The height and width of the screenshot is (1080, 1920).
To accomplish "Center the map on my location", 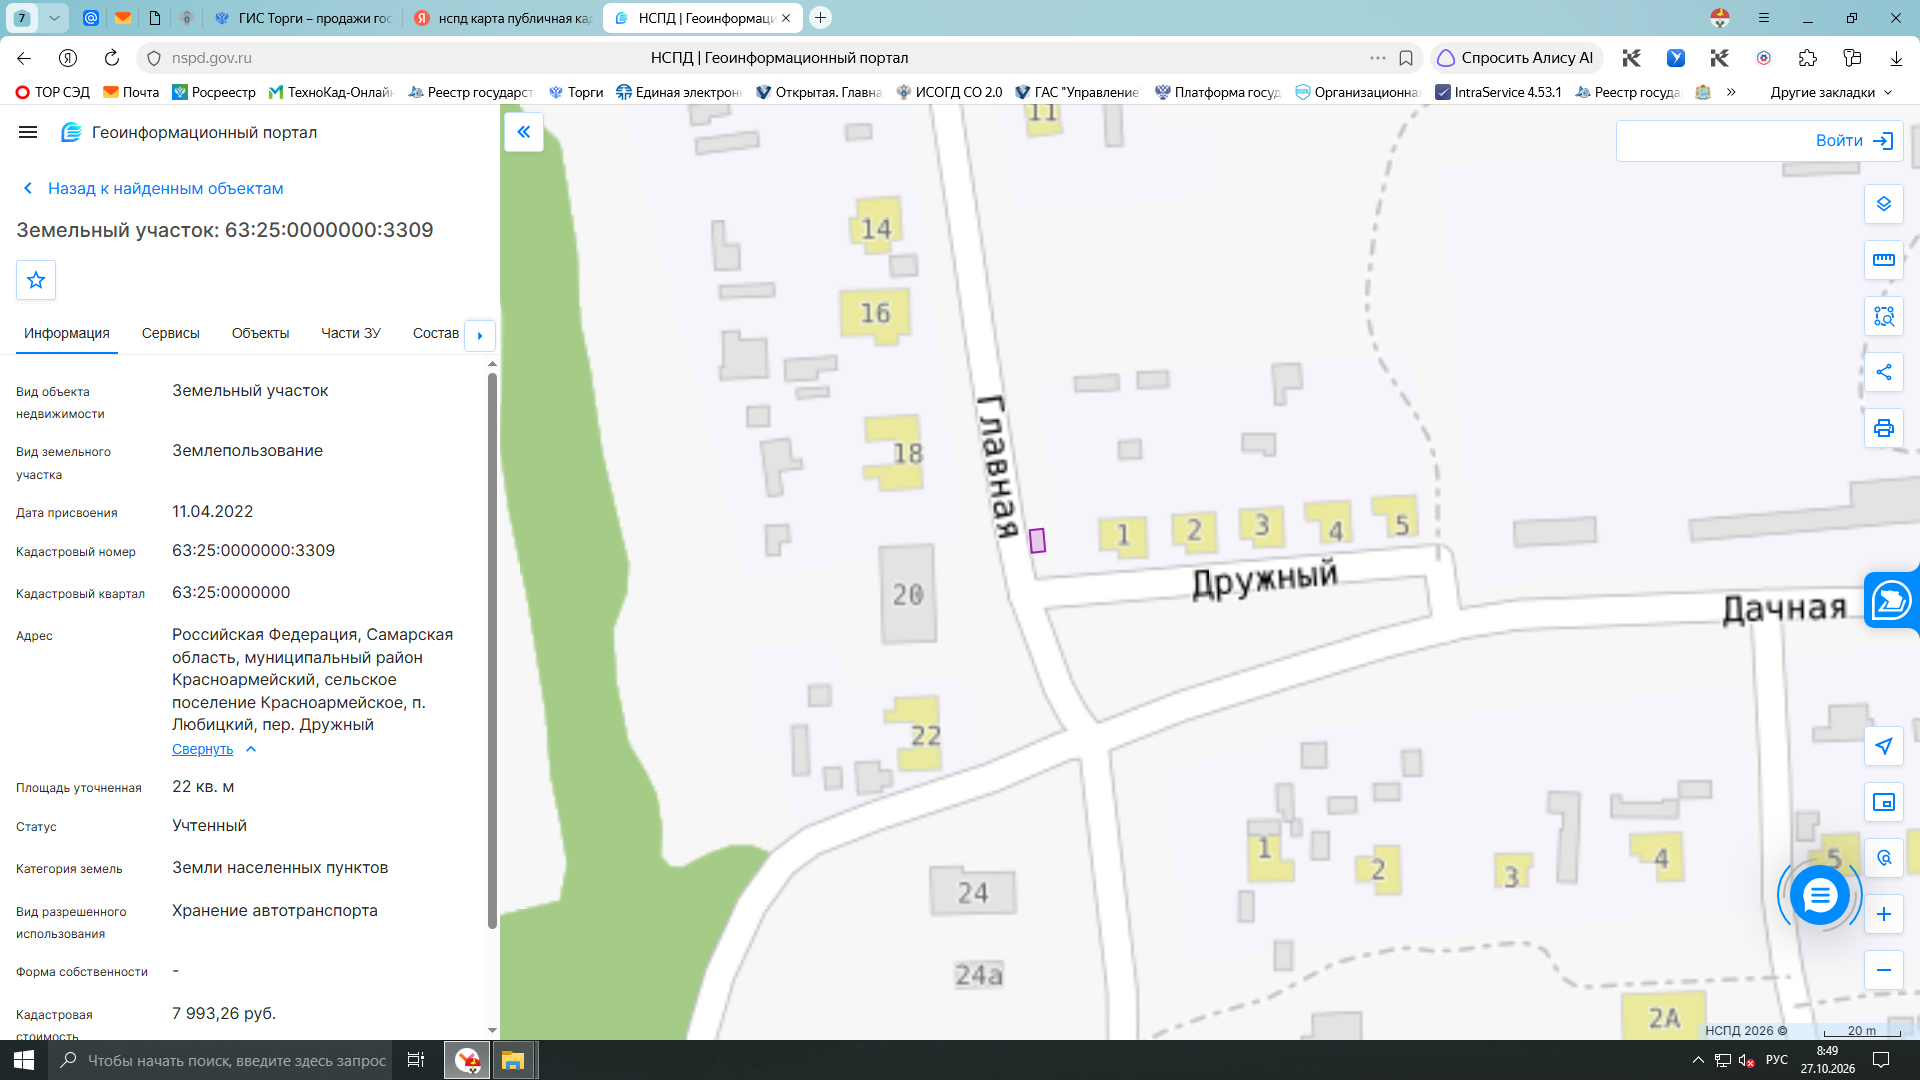I will pyautogui.click(x=1884, y=746).
